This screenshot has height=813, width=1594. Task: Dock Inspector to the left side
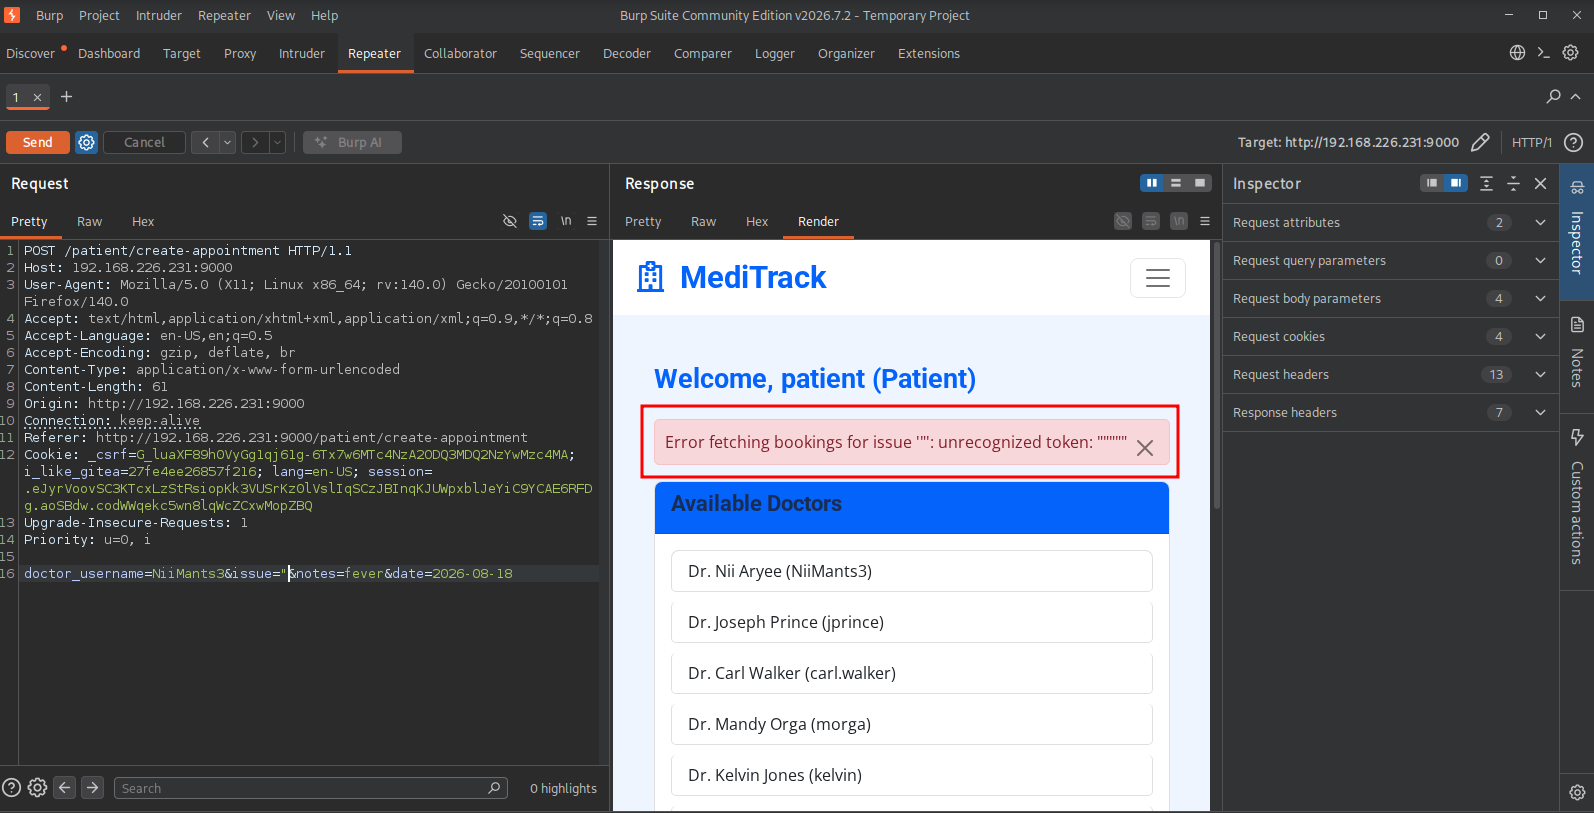click(1432, 183)
